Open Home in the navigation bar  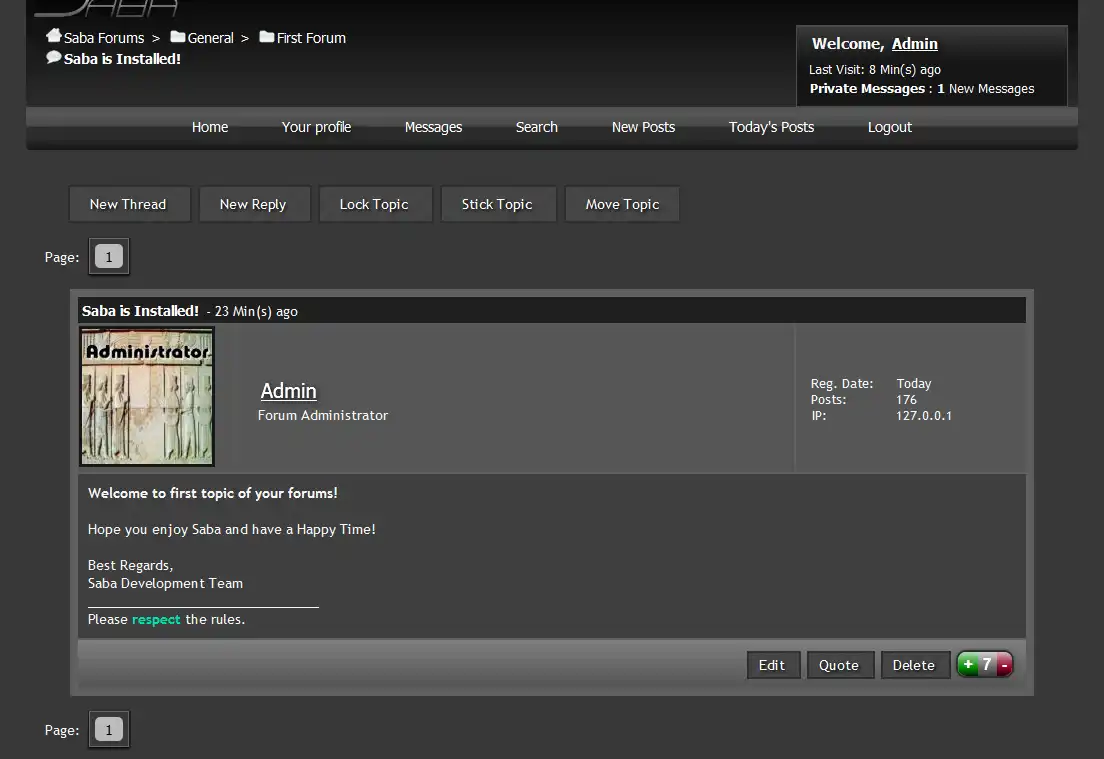coord(210,127)
